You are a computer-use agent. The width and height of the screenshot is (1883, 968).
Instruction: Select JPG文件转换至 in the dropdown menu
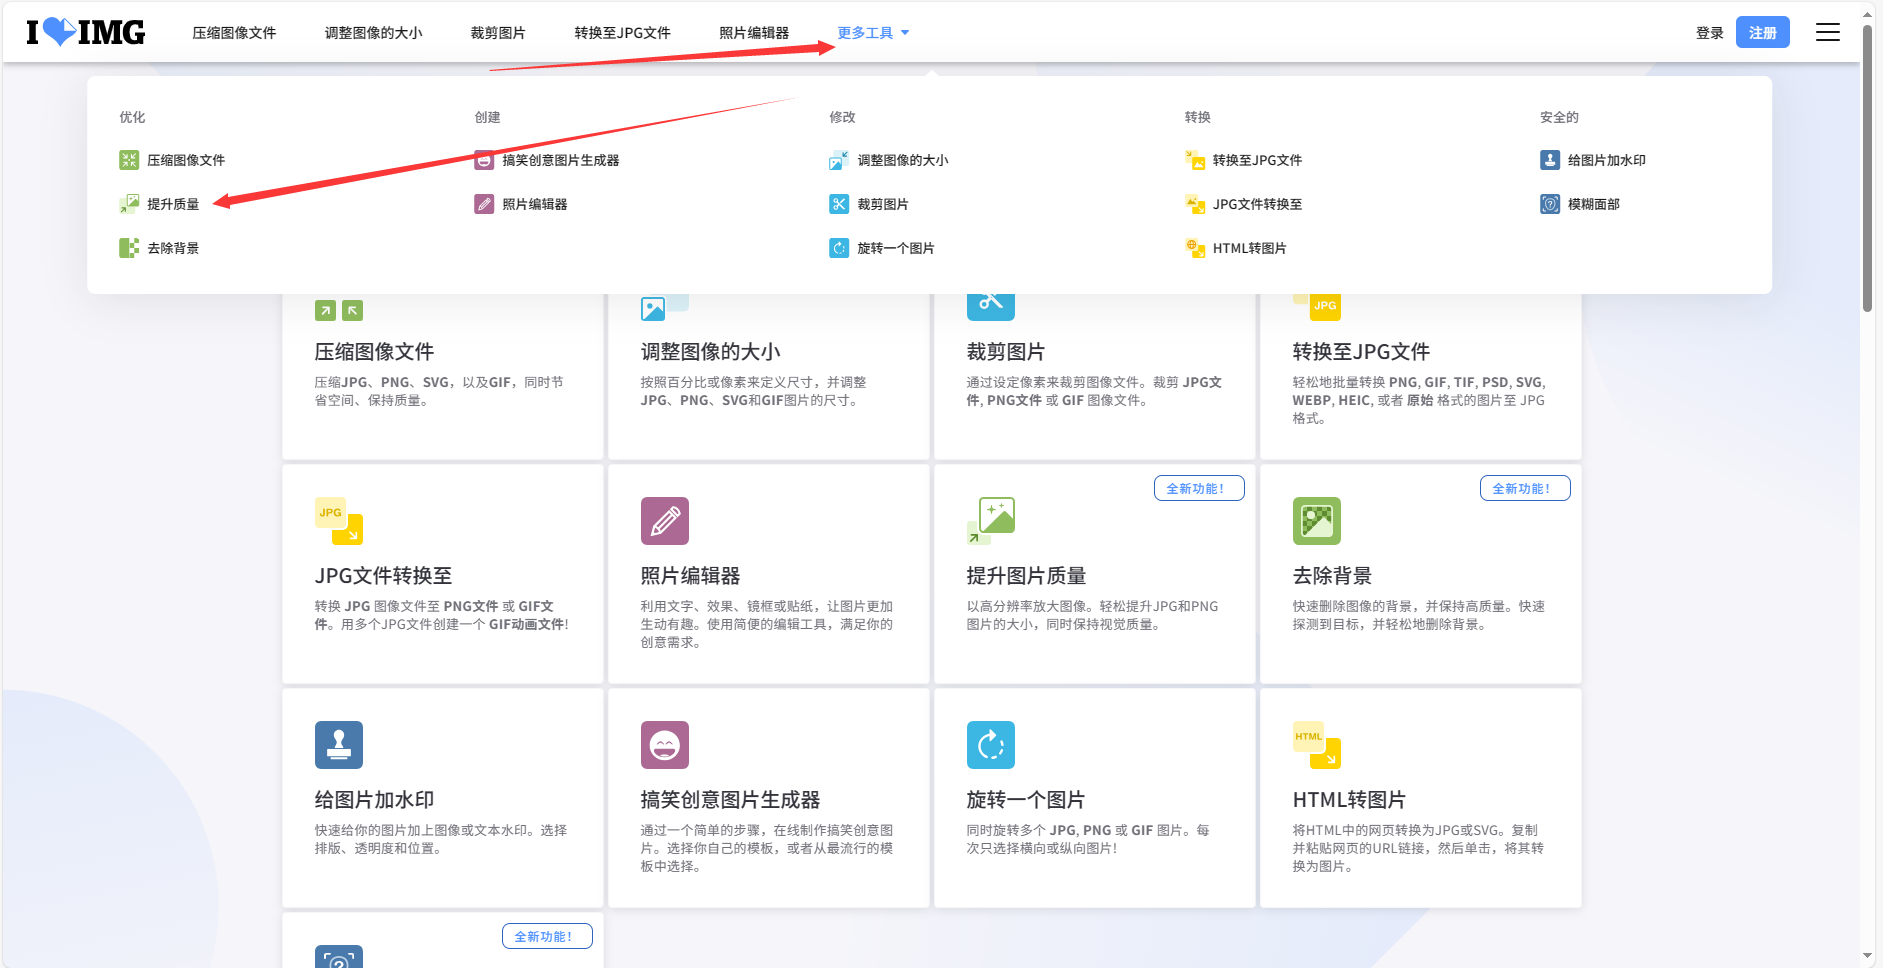1257,204
